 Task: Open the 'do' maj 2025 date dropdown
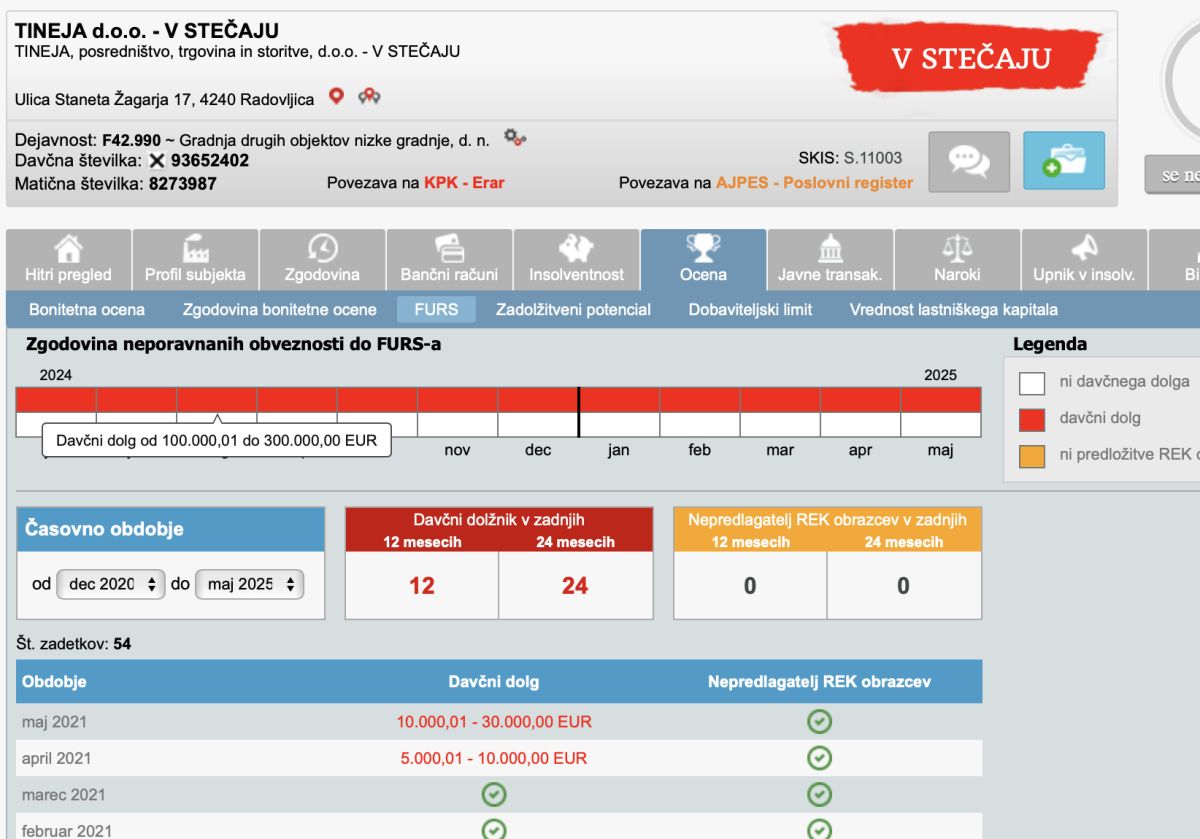pyautogui.click(x=250, y=584)
